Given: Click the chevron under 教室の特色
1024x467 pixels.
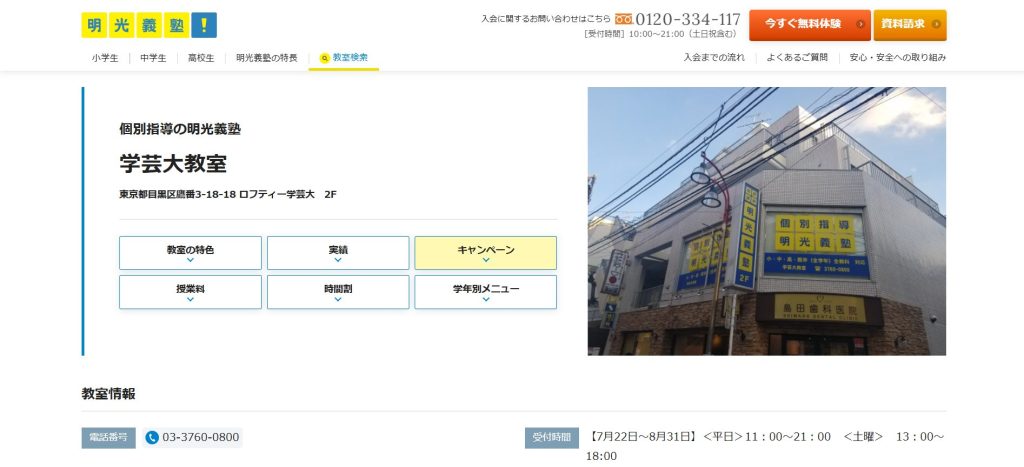Looking at the screenshot, I should click(x=190, y=260).
